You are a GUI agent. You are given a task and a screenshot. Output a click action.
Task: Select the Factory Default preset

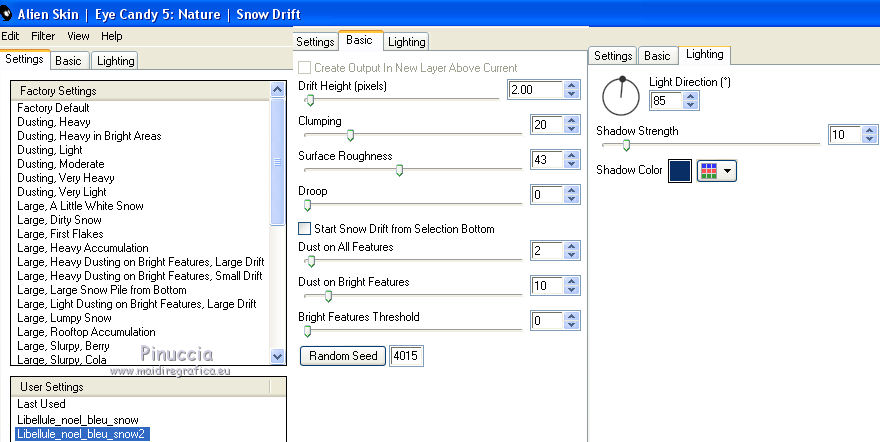coord(53,108)
